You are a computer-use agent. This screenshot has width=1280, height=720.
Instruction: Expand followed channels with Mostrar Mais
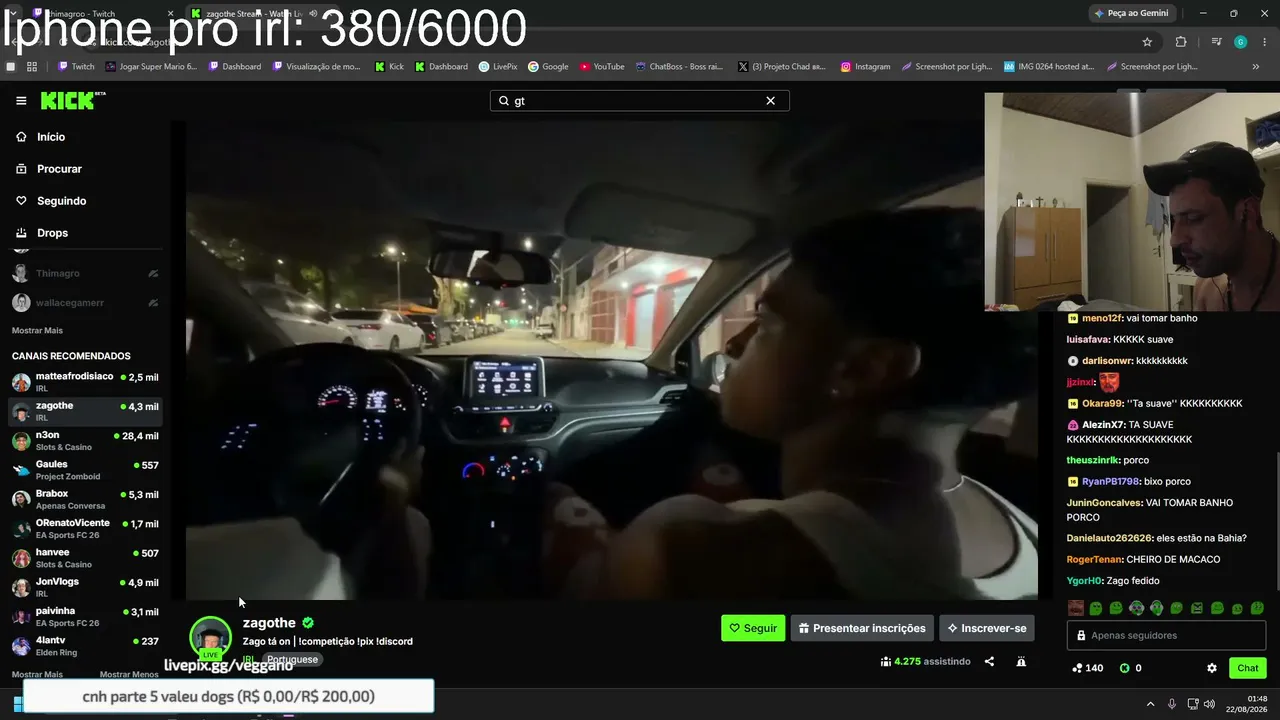(x=37, y=330)
